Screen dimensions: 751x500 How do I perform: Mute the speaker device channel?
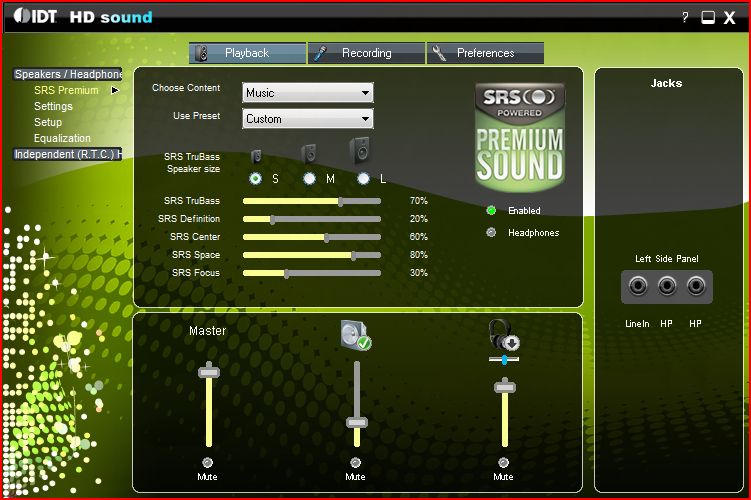355,463
